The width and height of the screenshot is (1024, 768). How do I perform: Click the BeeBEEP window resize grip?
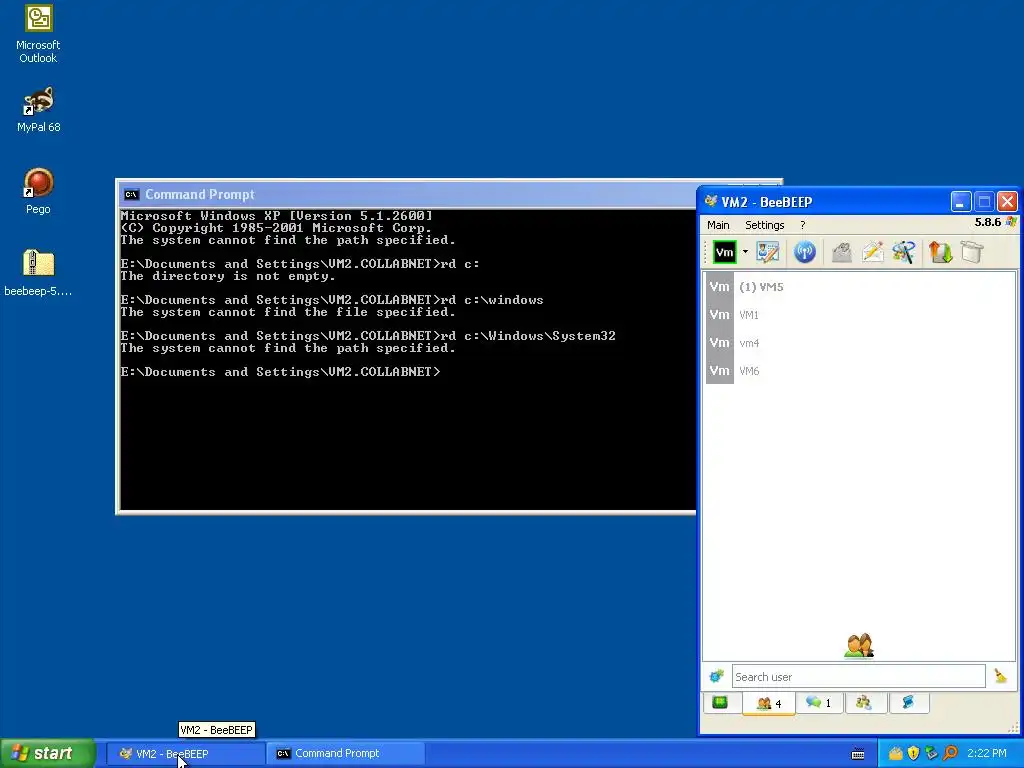[1014, 728]
